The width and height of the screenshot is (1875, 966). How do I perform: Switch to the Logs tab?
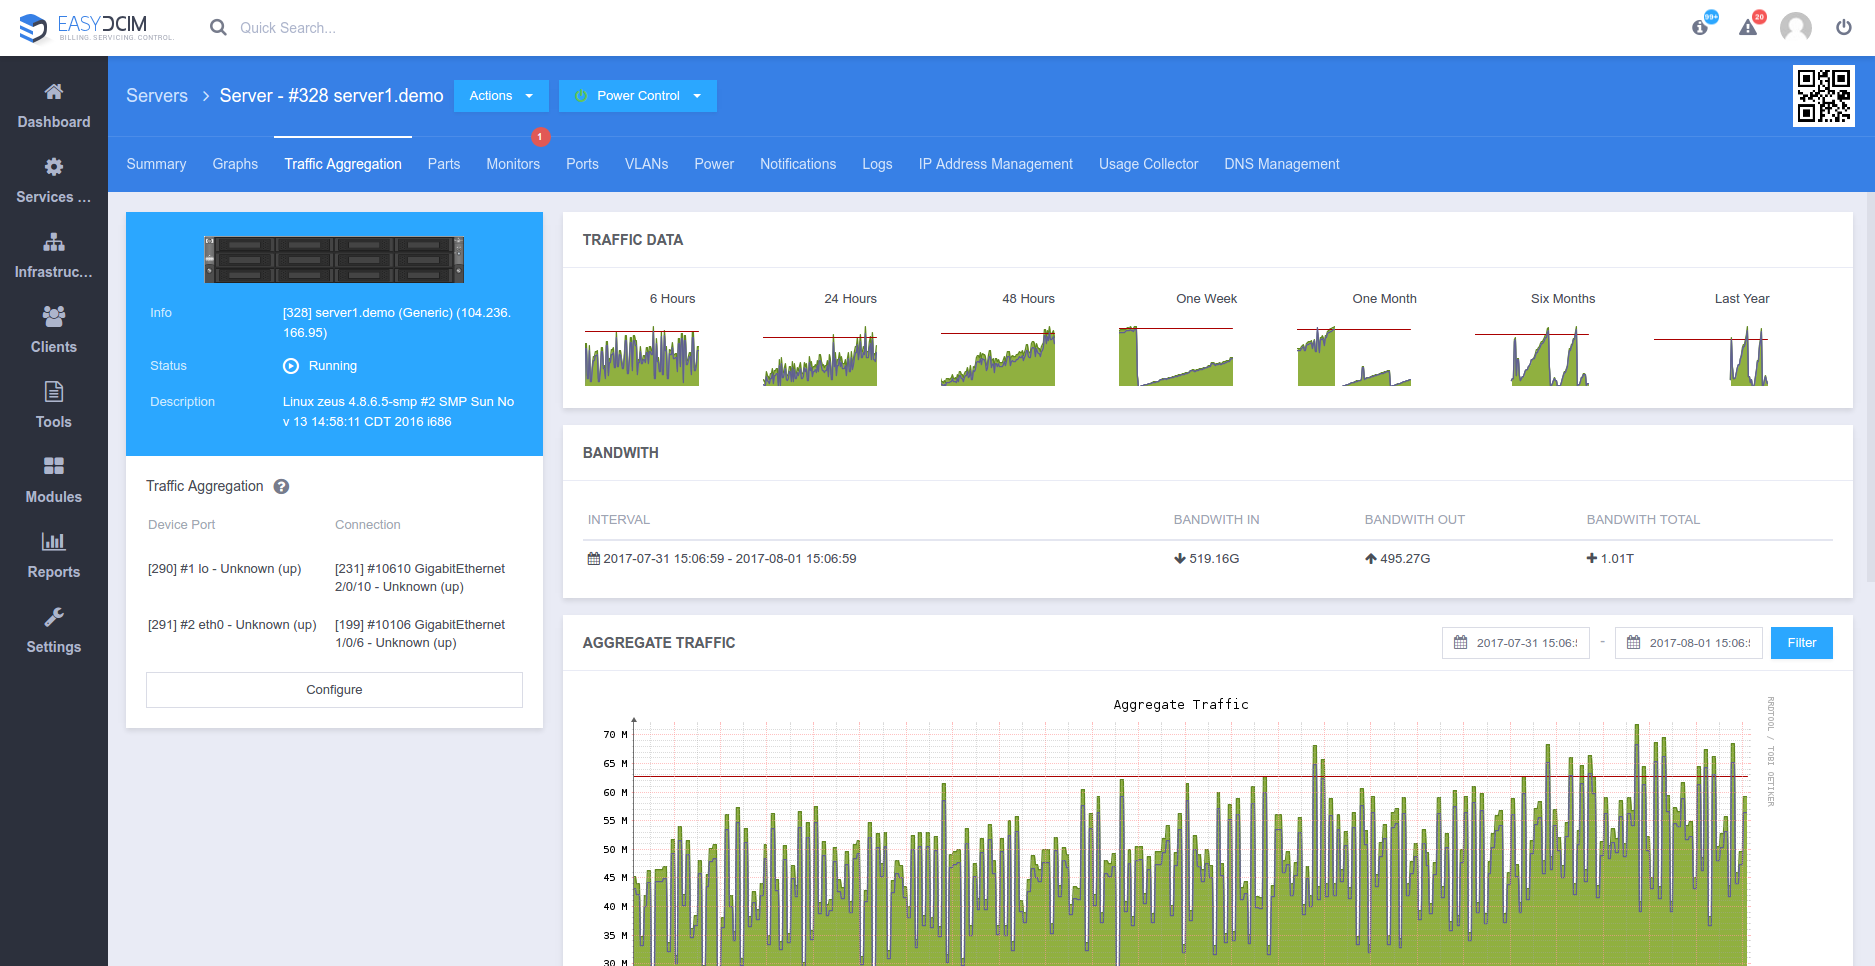tap(877, 164)
